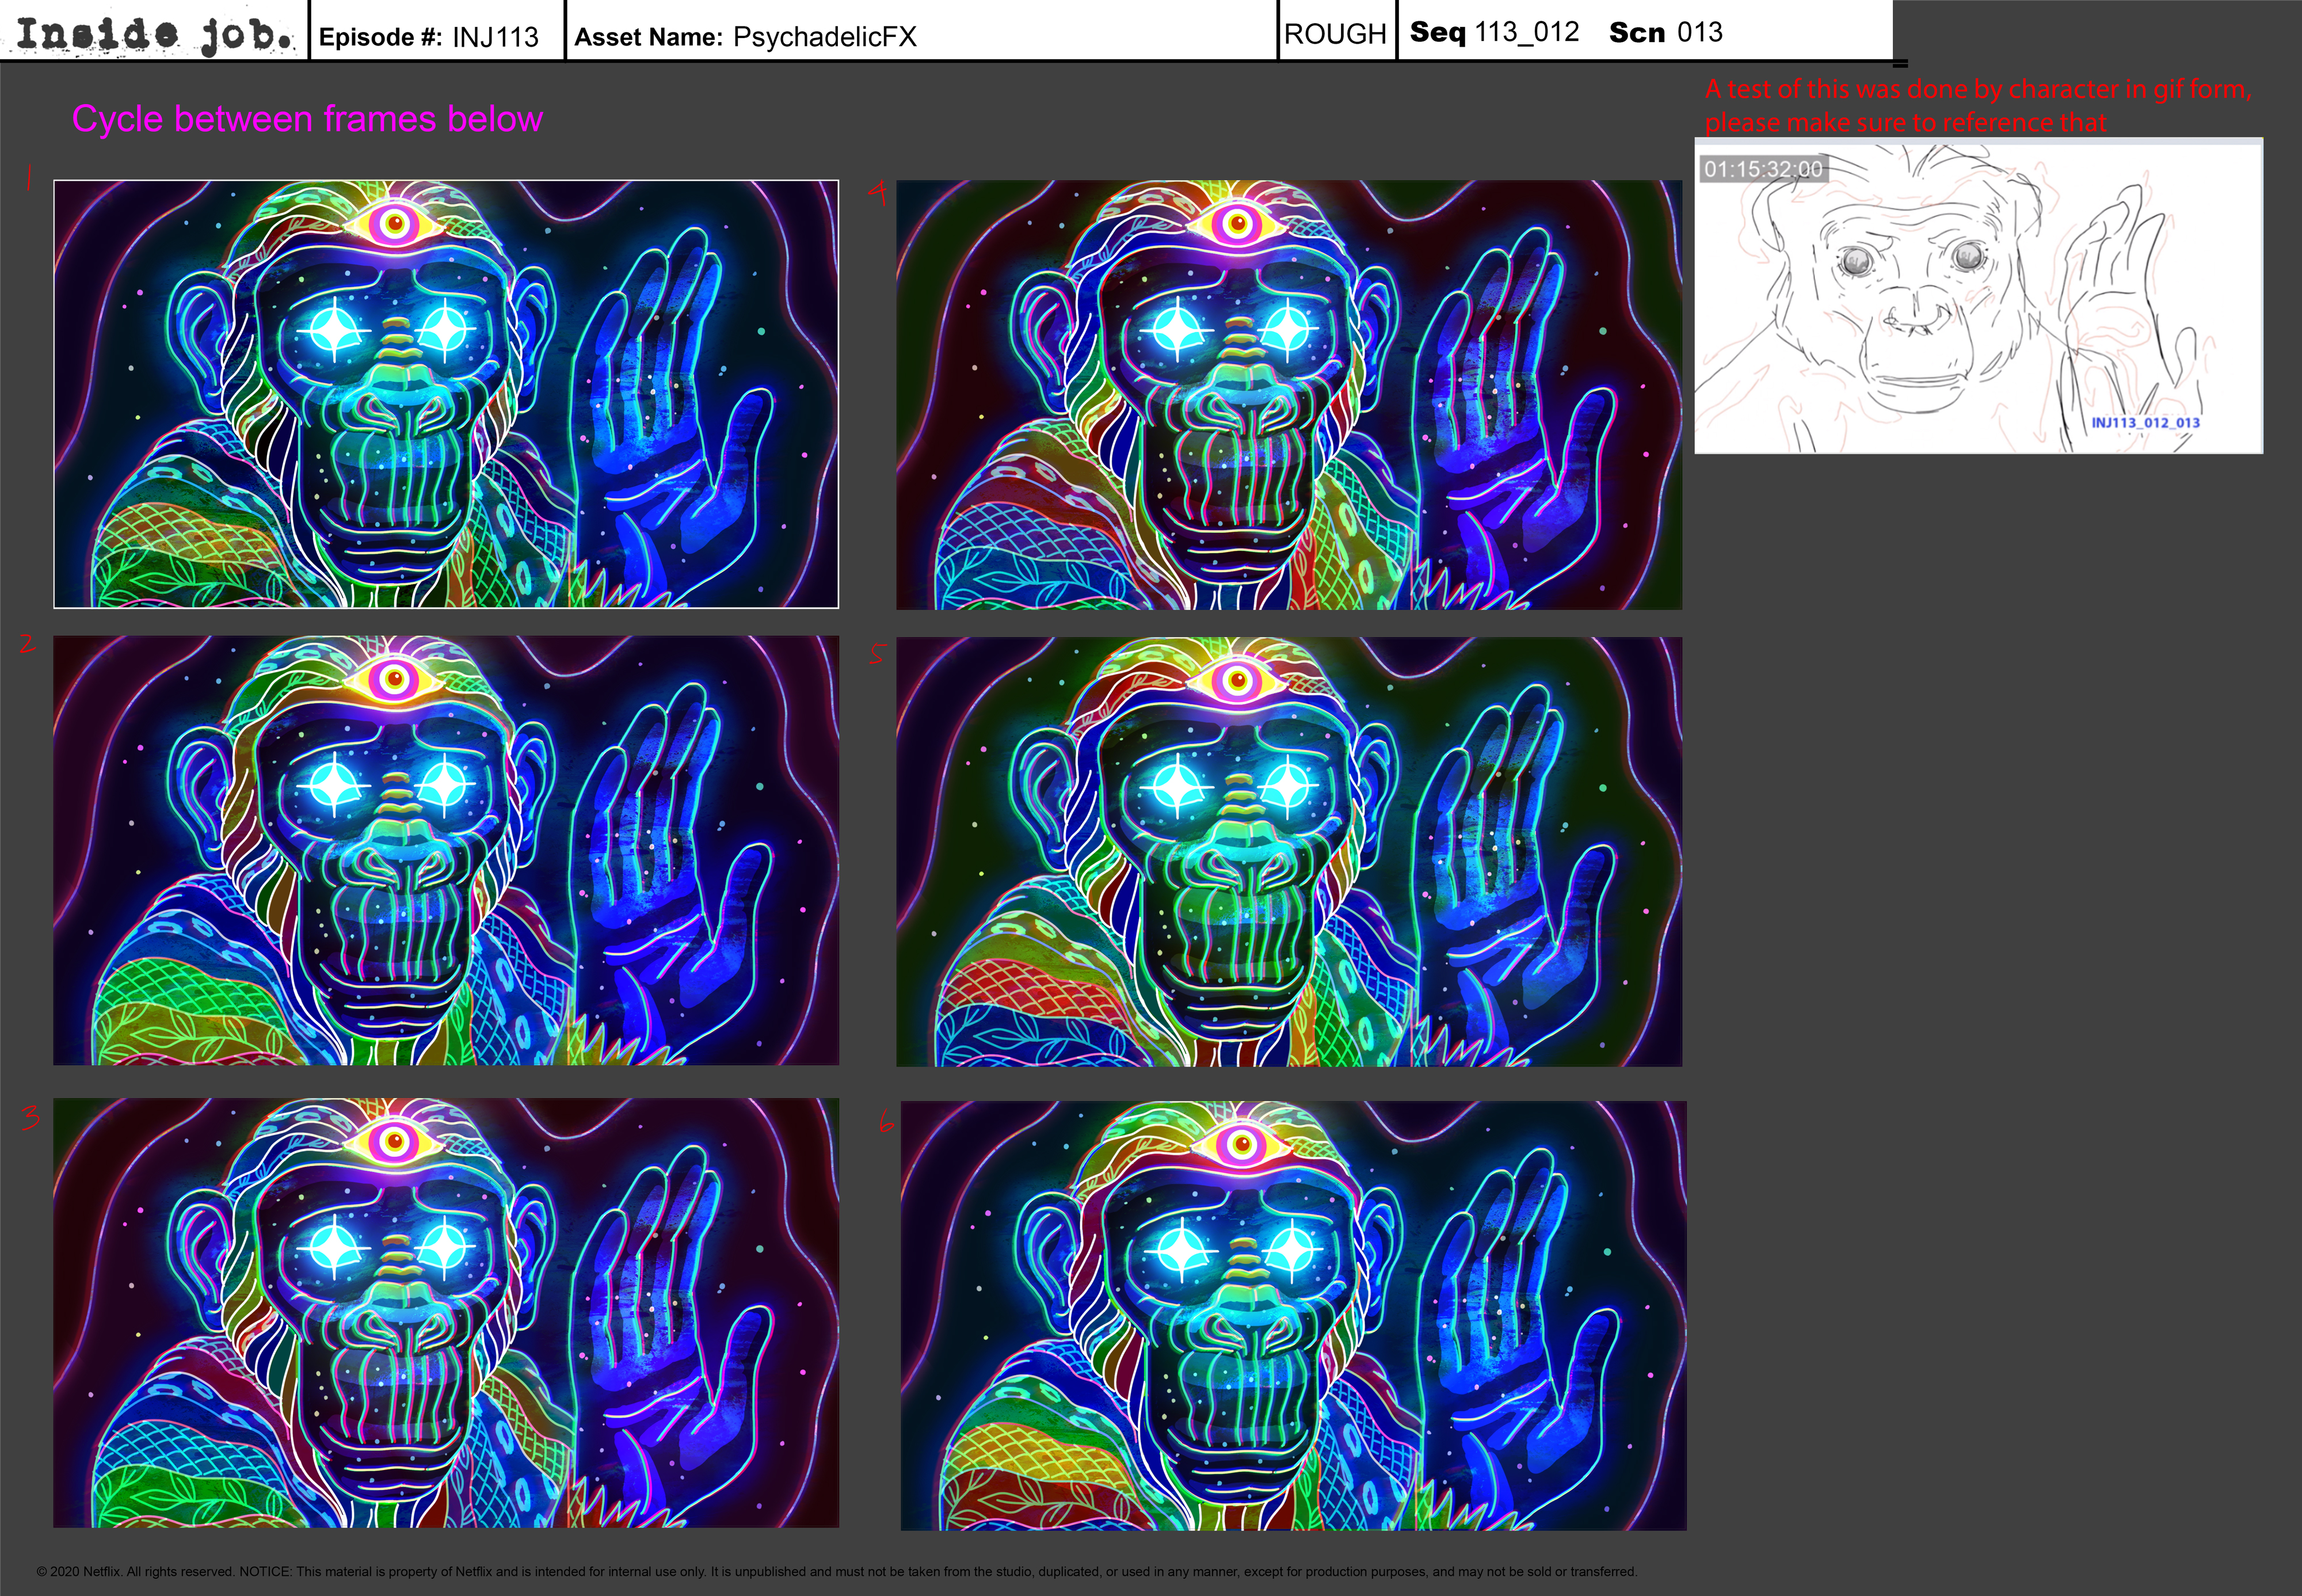Click the third eye in frame 1
Image resolution: width=2302 pixels, height=1596 pixels.
[x=395, y=223]
